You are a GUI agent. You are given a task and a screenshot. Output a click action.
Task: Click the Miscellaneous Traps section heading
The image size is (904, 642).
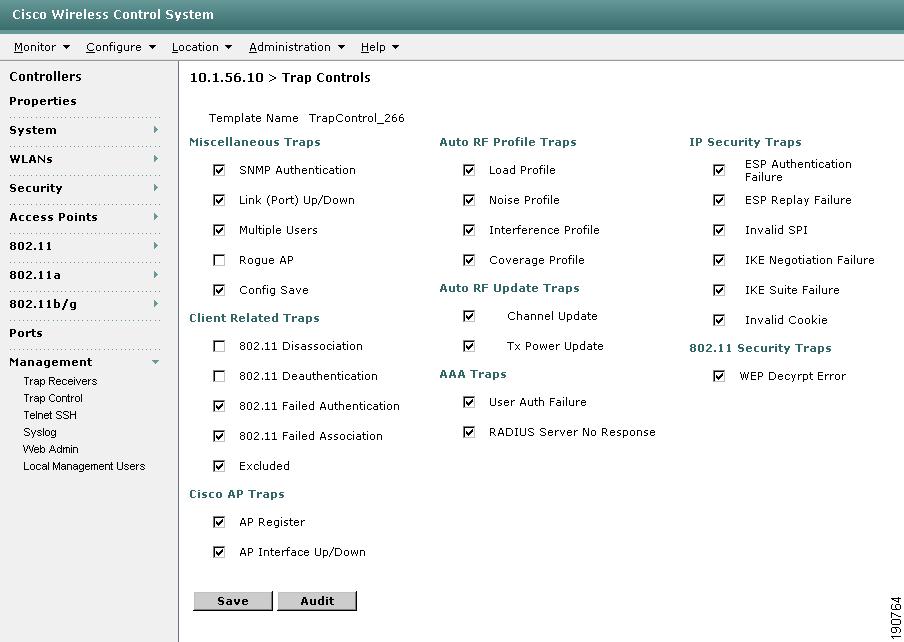click(255, 142)
